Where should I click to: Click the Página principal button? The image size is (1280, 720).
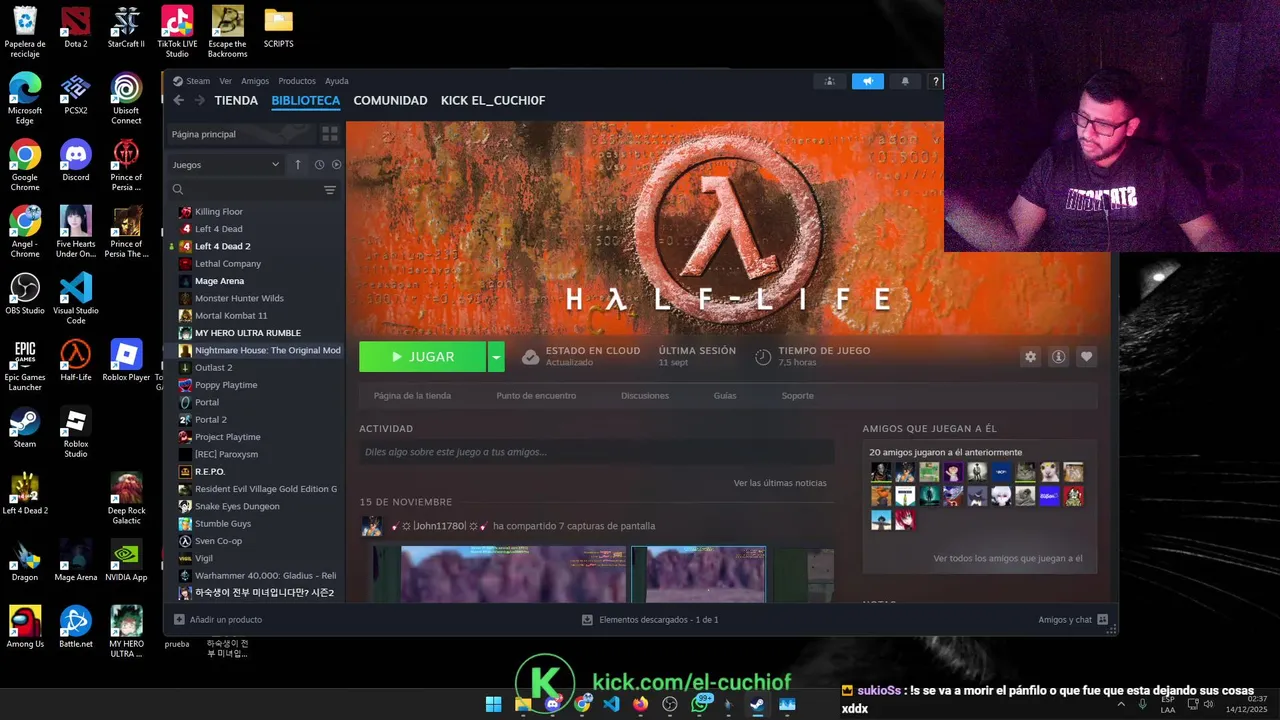241,134
